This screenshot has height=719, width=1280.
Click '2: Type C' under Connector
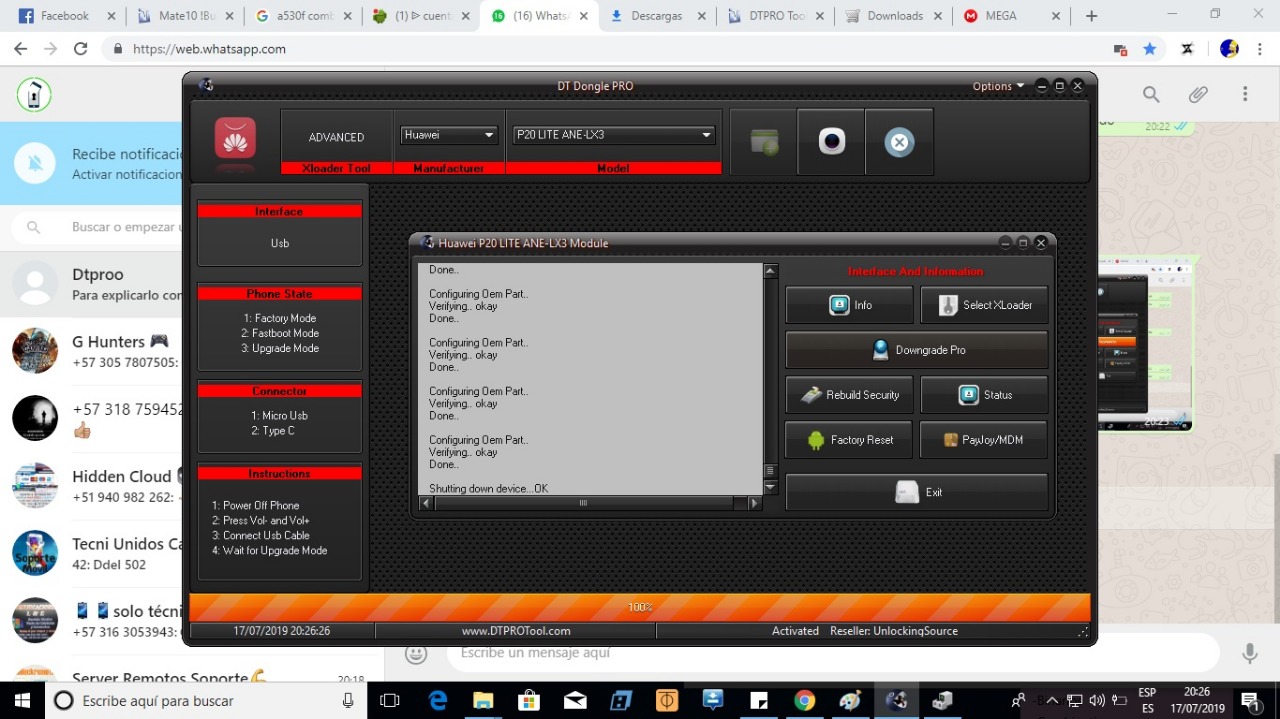pyautogui.click(x=273, y=431)
